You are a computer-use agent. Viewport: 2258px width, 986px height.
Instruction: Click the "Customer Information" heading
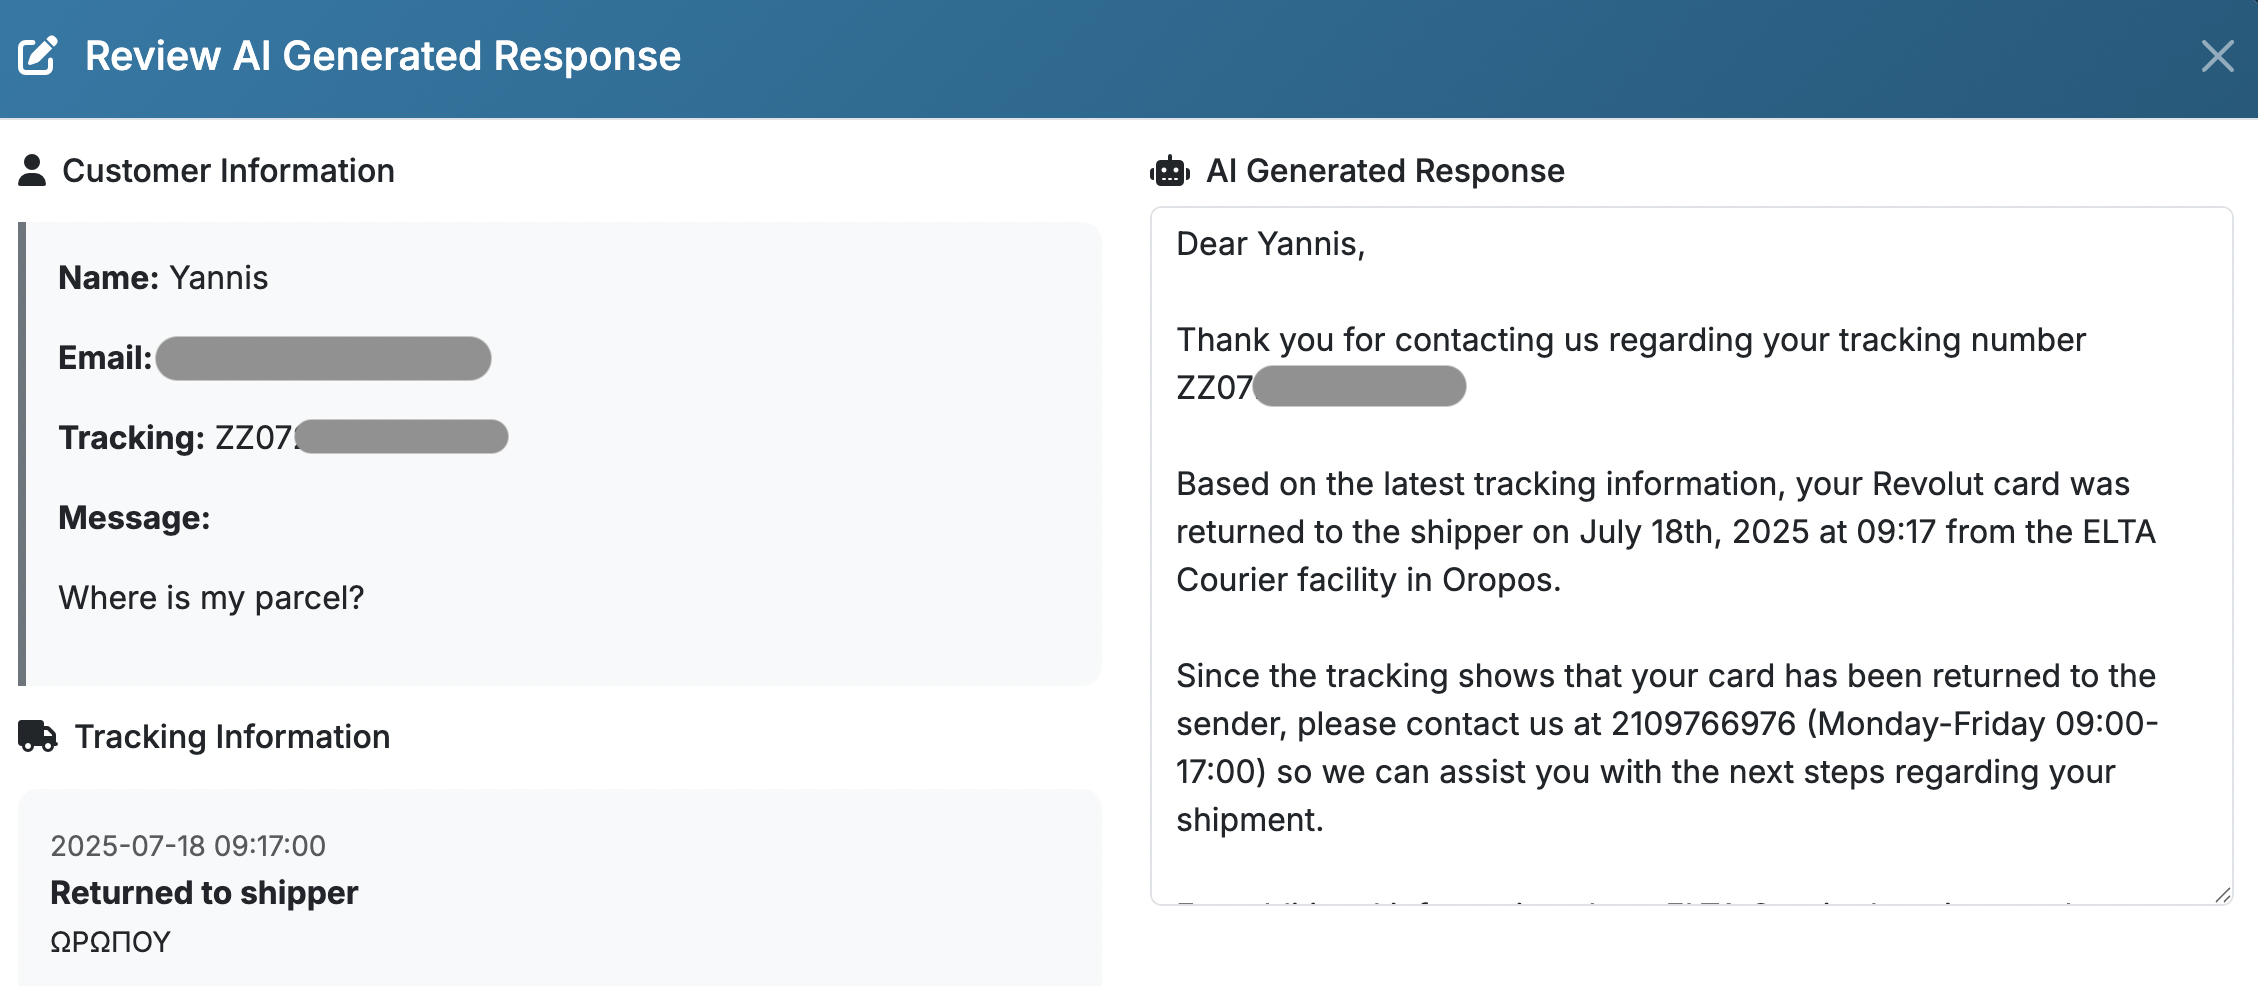pyautogui.click(x=228, y=171)
